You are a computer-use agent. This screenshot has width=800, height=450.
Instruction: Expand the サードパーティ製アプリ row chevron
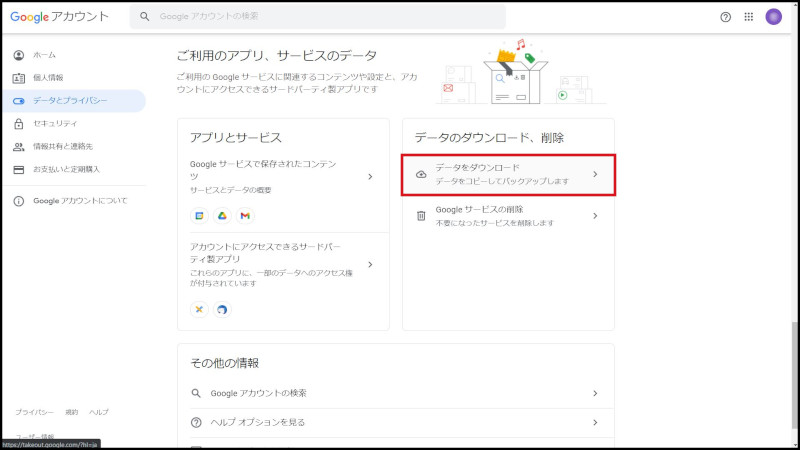[x=370, y=264]
